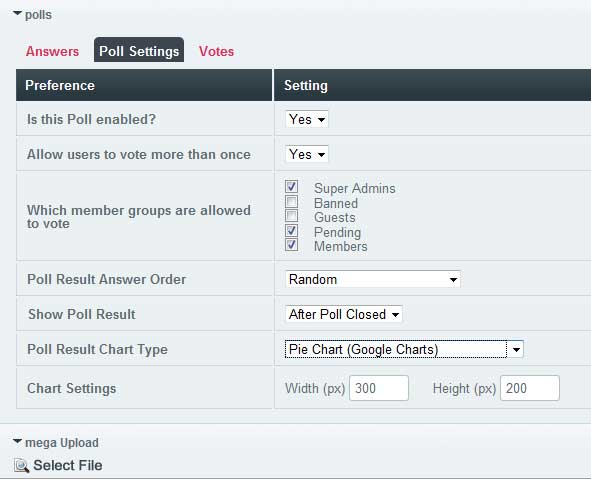This screenshot has width=591, height=480.
Task: Click the Select File magnifier icon
Action: [x=21, y=466]
